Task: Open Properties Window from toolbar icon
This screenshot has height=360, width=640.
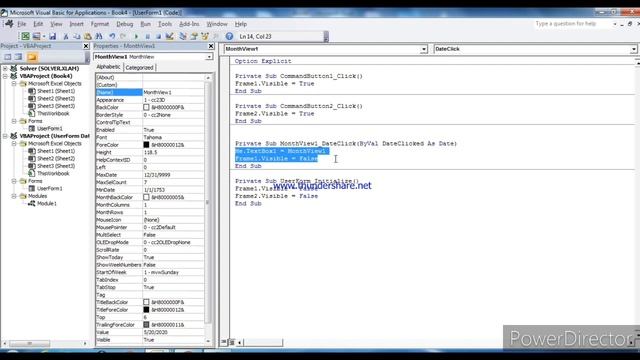Action: point(194,36)
